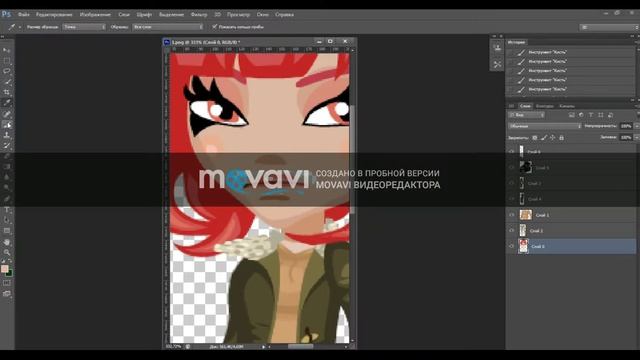Open the 'Редактирование' menu

tap(54, 14)
